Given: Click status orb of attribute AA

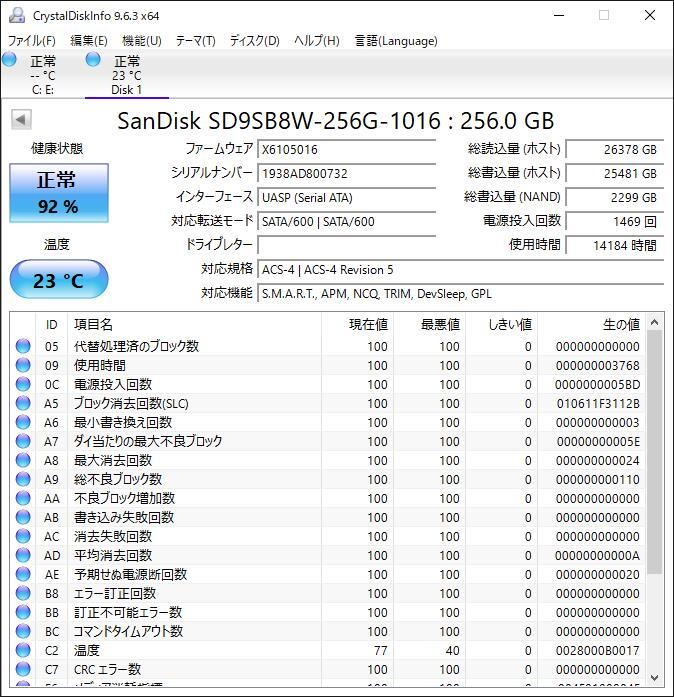Looking at the screenshot, I should pos(23,498).
